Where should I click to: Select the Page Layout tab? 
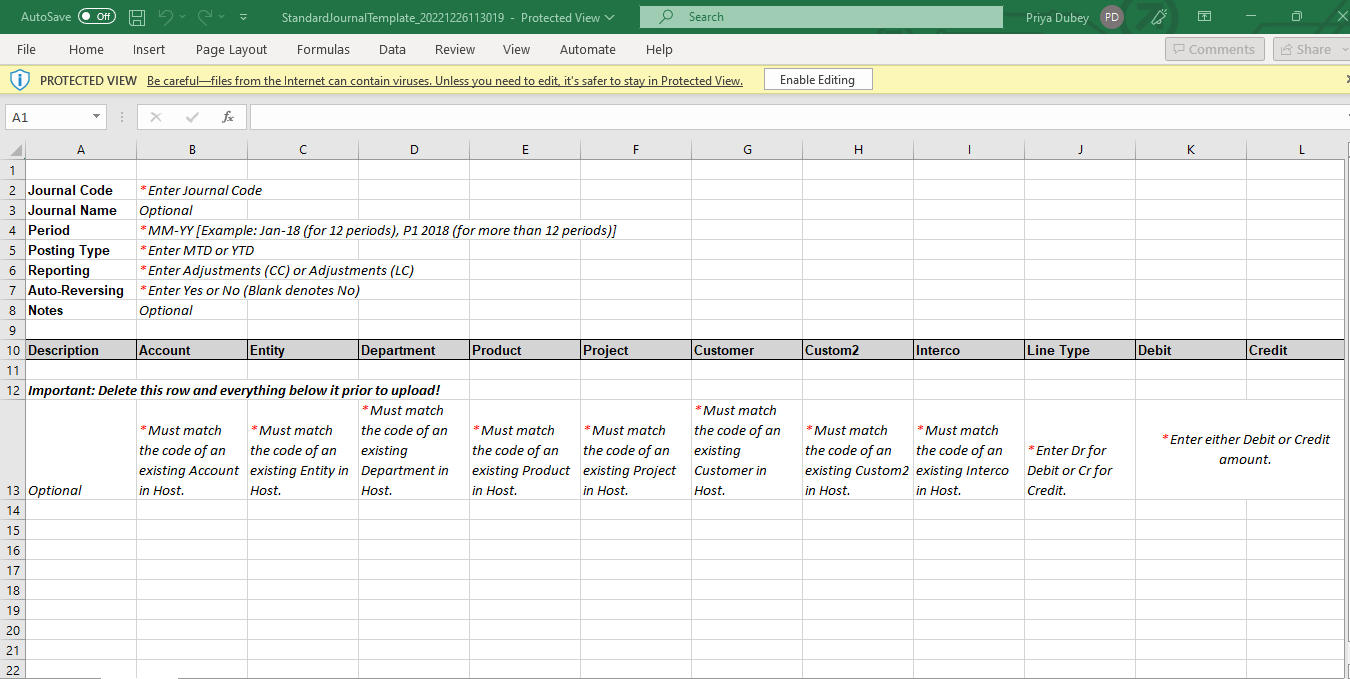231,49
